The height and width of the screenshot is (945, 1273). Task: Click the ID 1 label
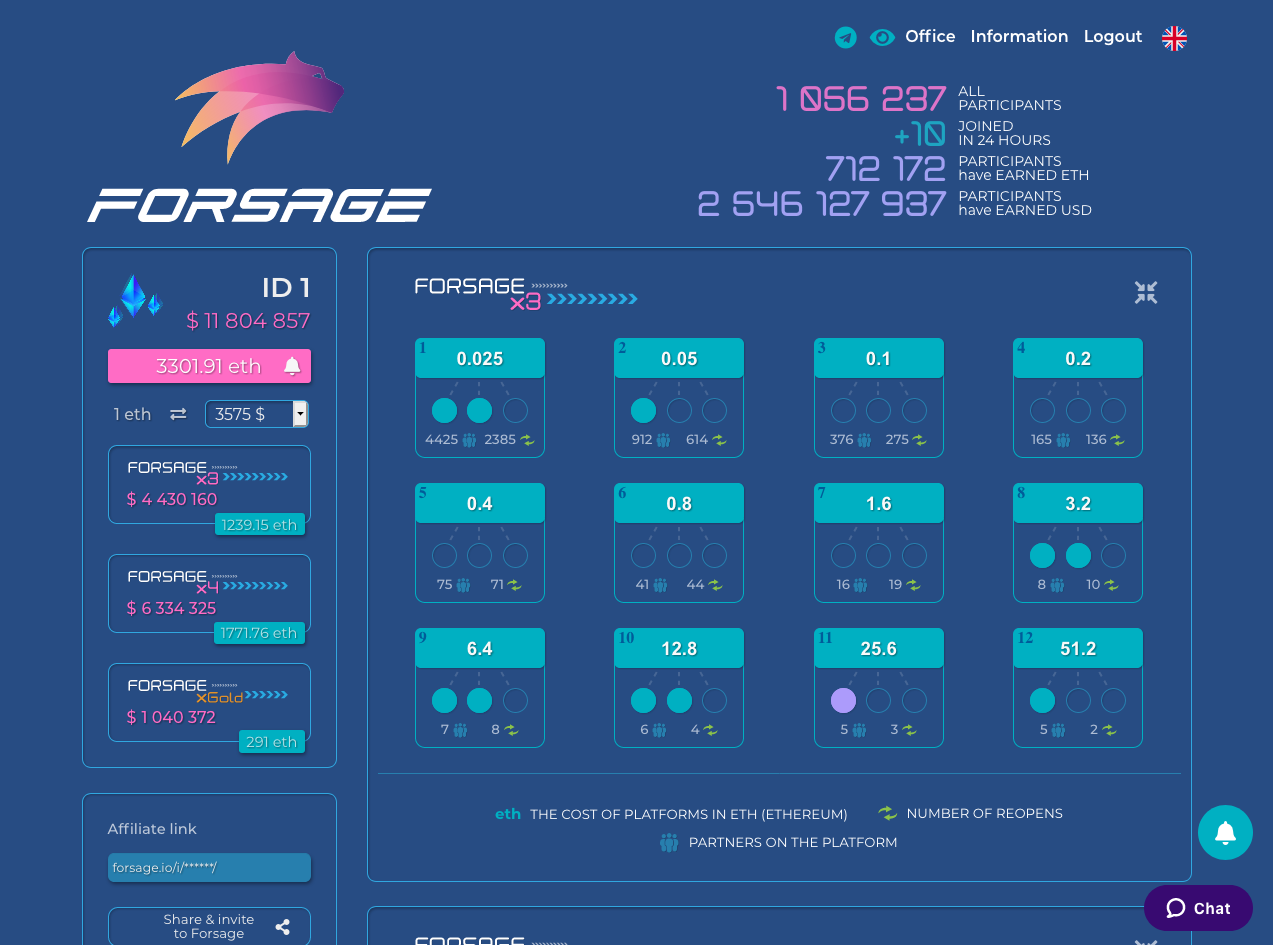point(286,288)
